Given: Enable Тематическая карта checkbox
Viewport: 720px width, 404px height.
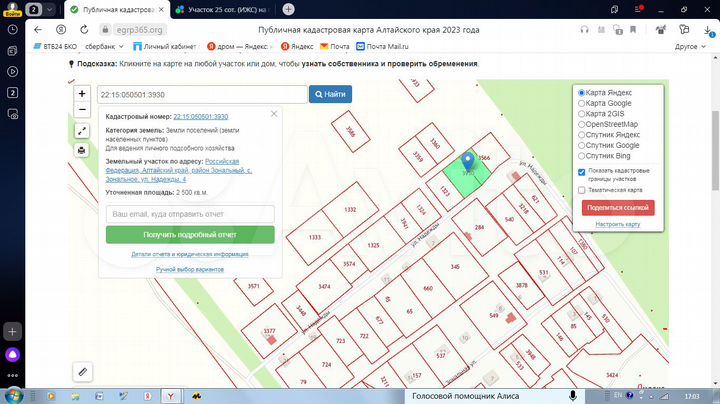Looking at the screenshot, I should pyautogui.click(x=582, y=190).
